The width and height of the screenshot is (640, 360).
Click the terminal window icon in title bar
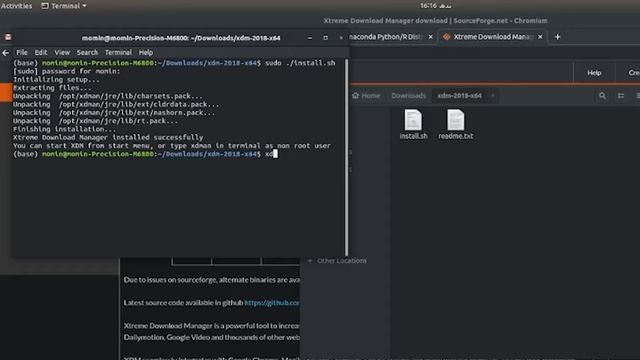8,37
